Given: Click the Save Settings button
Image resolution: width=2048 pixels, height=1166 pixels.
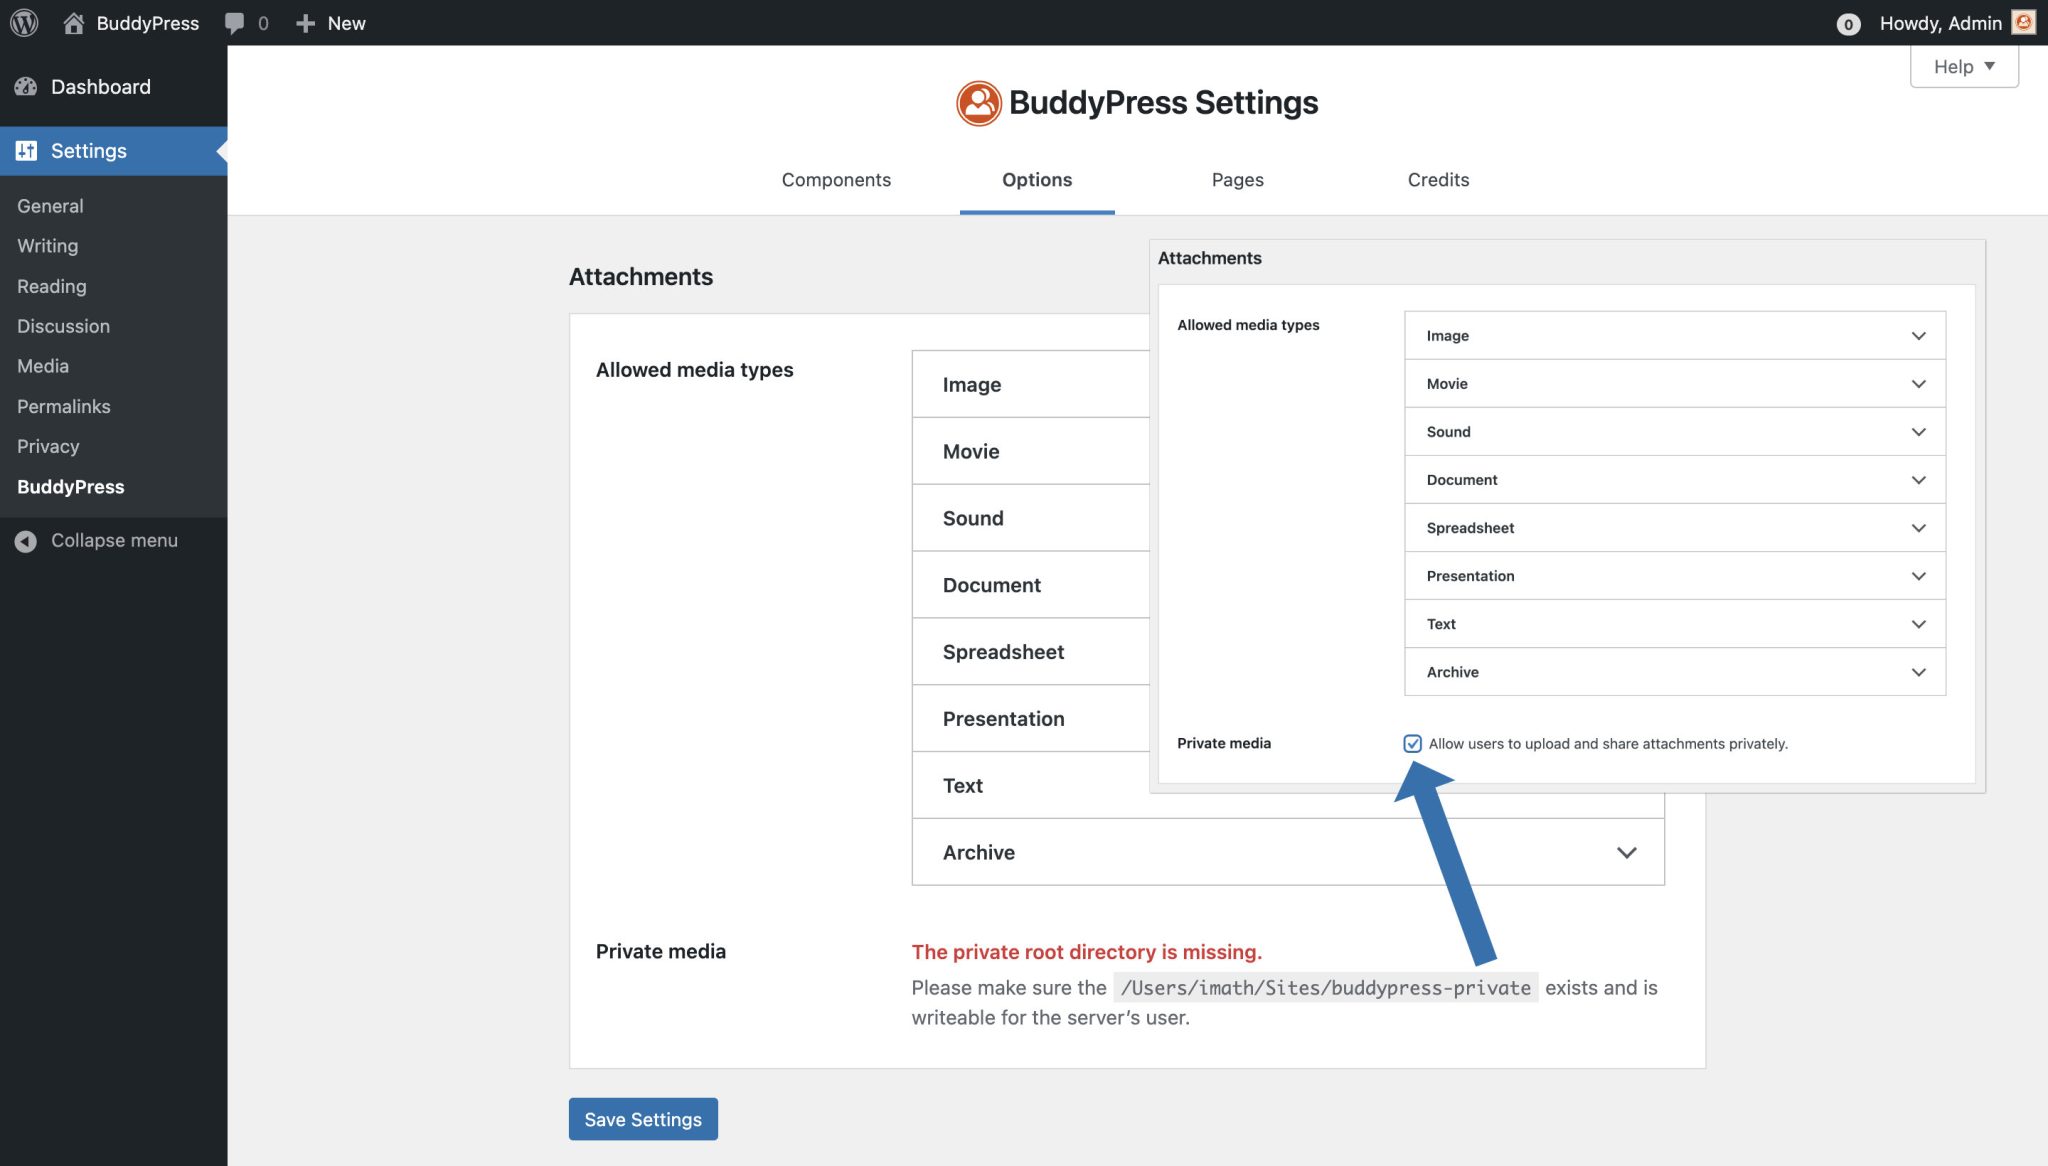Looking at the screenshot, I should [x=643, y=1119].
